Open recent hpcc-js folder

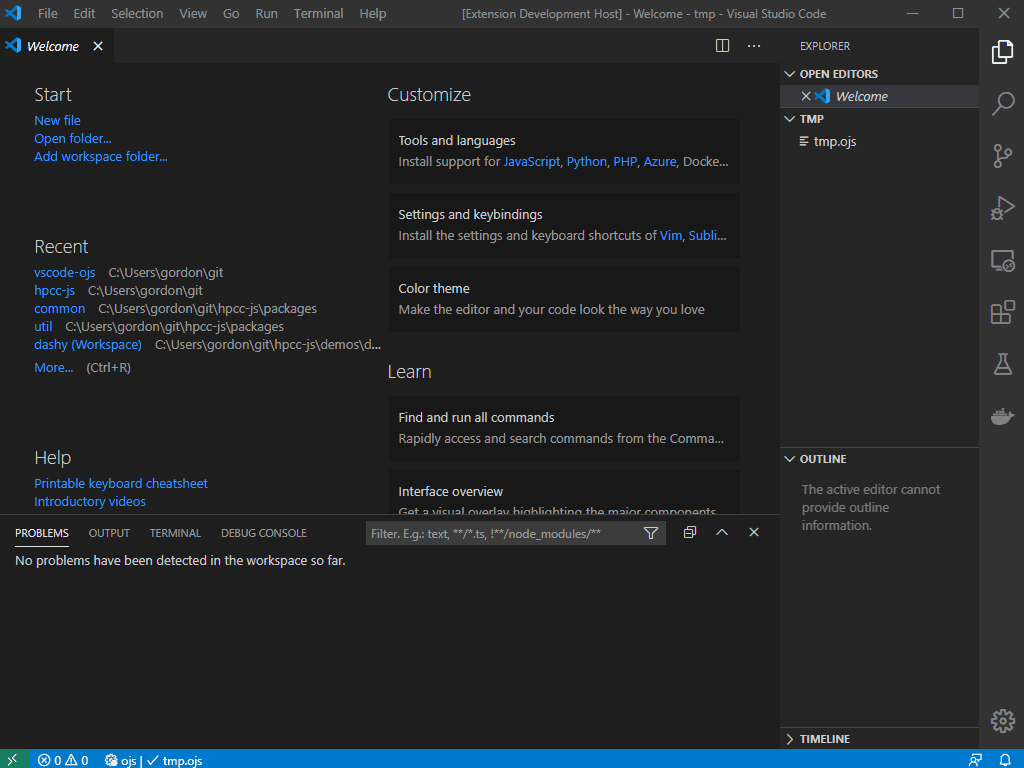click(x=54, y=291)
